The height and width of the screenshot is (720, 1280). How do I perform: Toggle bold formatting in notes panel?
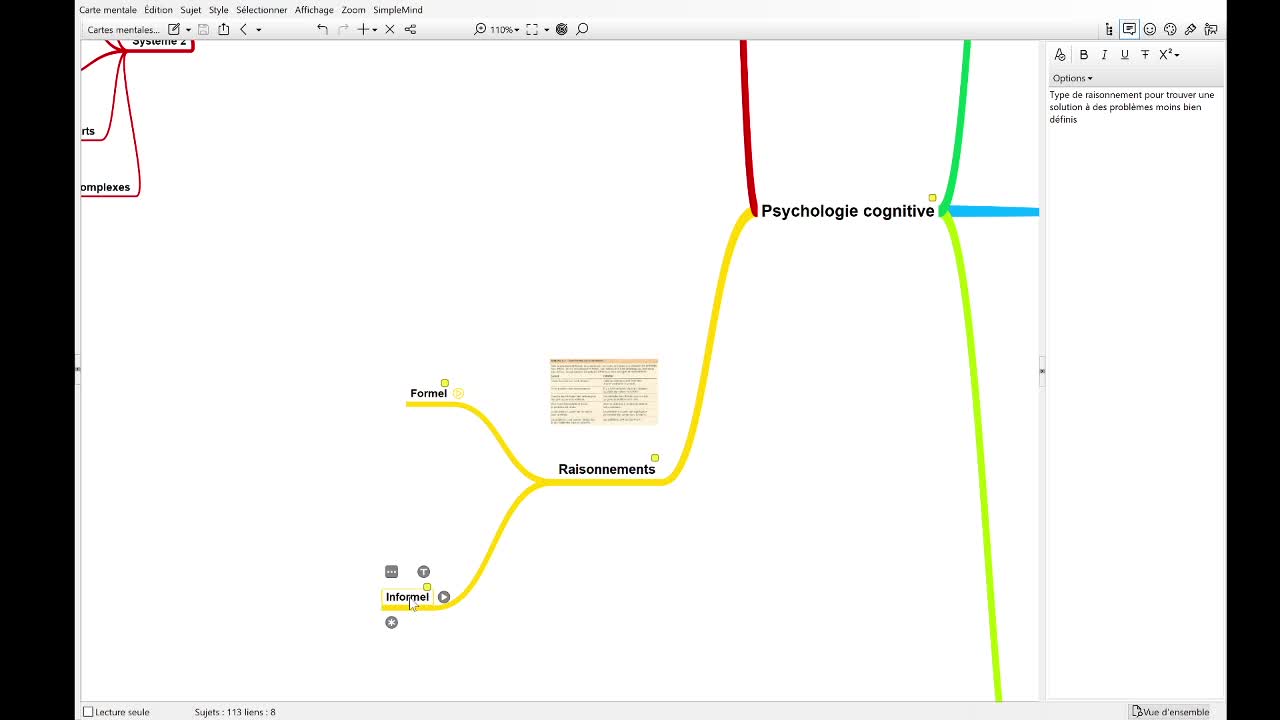[1083, 55]
